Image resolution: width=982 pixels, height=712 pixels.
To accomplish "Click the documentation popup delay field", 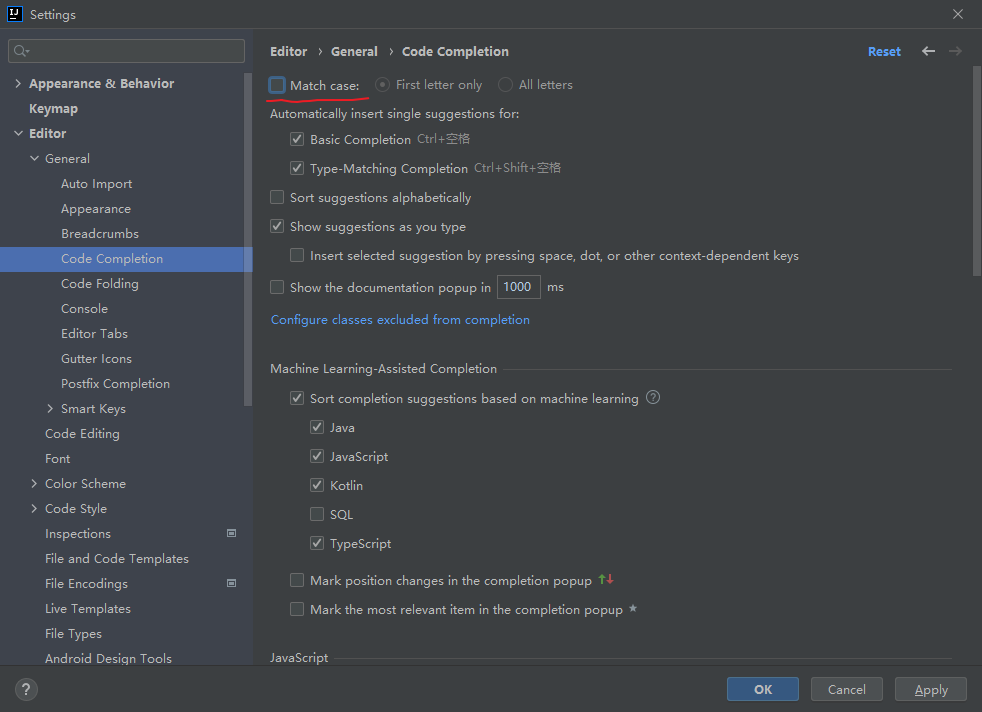I will tap(518, 287).
